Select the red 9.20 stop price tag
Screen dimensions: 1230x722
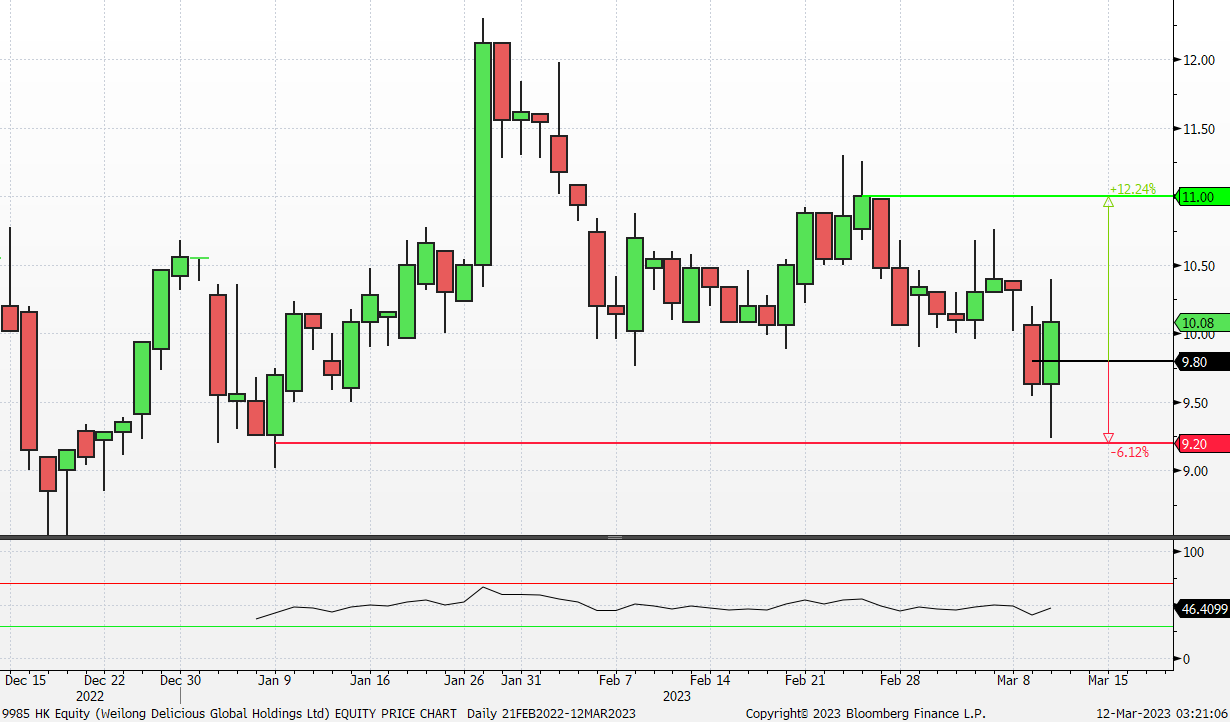click(1201, 444)
